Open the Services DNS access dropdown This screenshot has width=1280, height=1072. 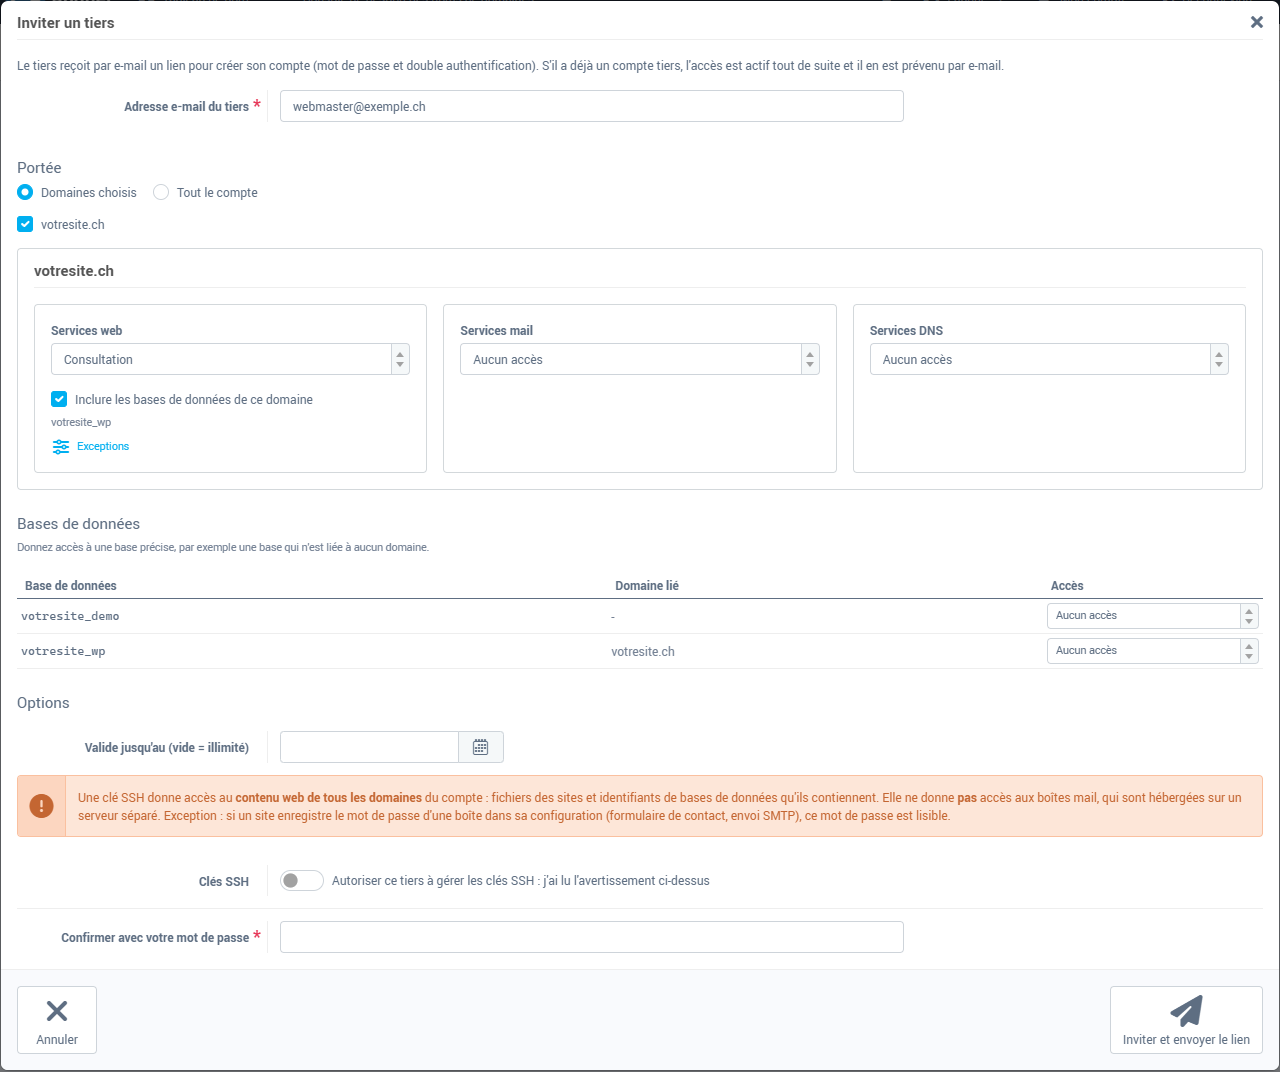(x=1049, y=359)
